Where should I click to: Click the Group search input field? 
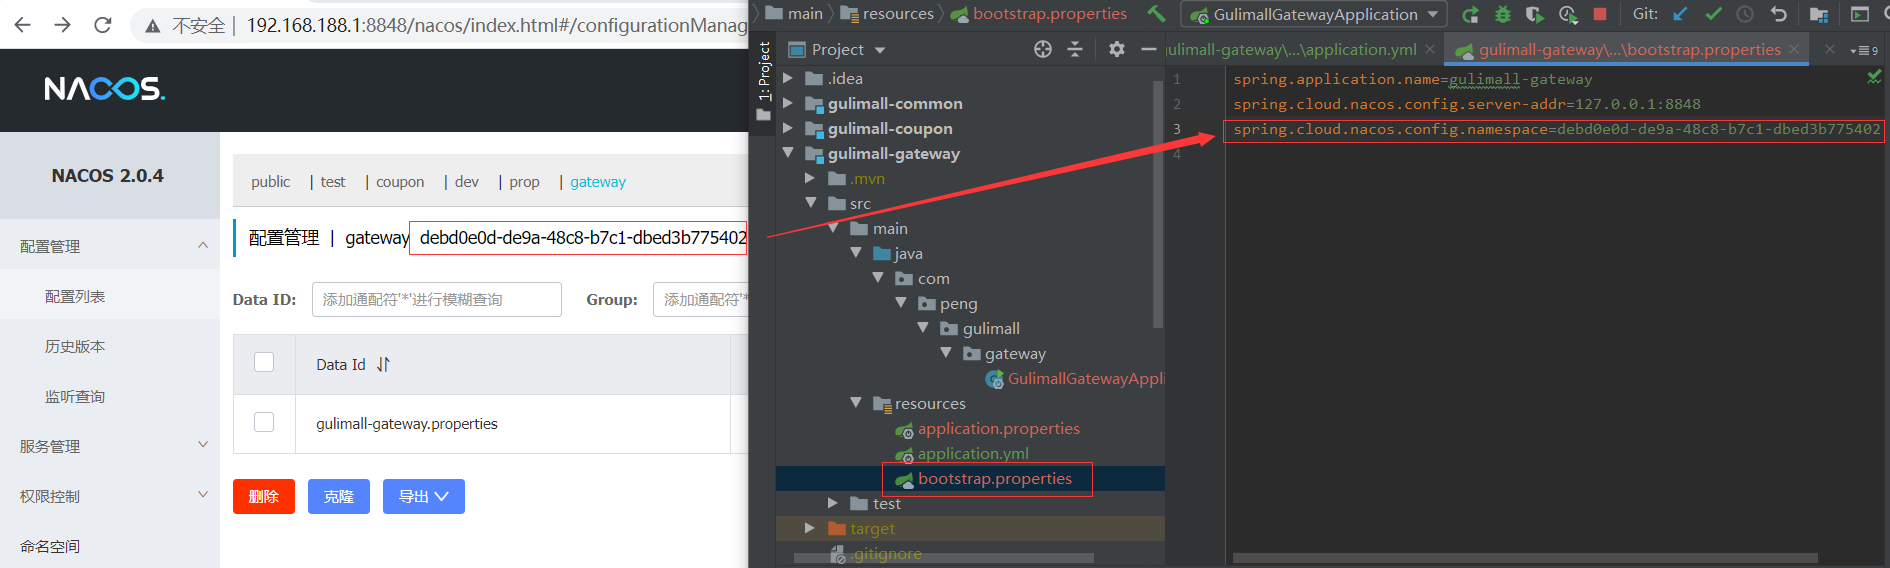pos(700,300)
